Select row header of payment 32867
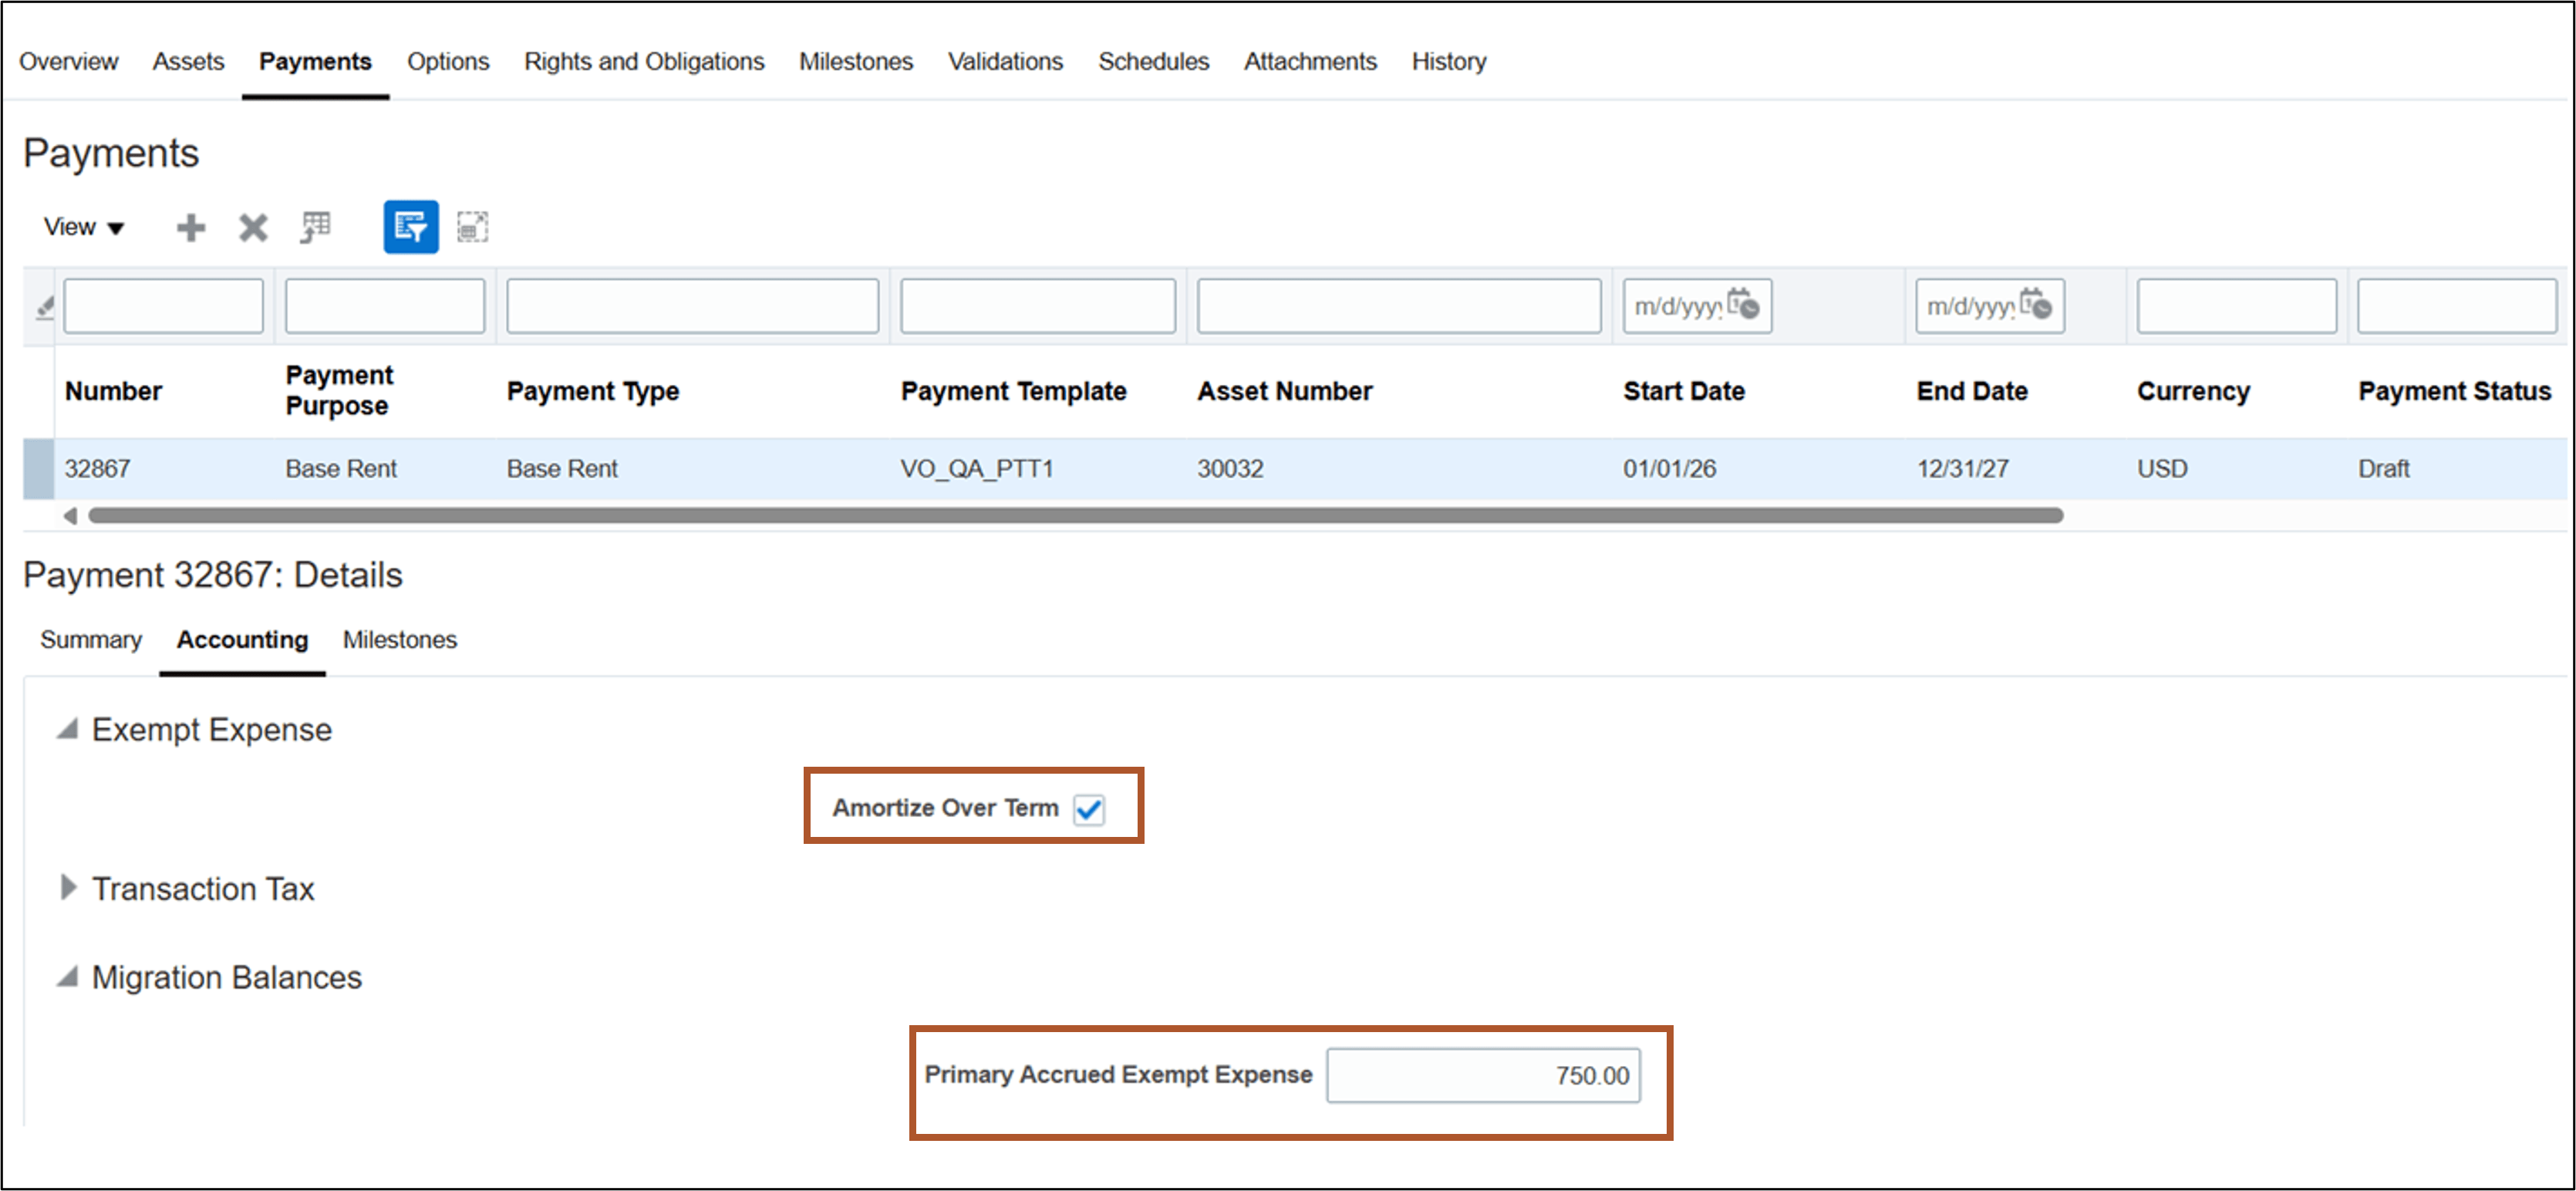The width and height of the screenshot is (2576, 1191). pos(38,469)
